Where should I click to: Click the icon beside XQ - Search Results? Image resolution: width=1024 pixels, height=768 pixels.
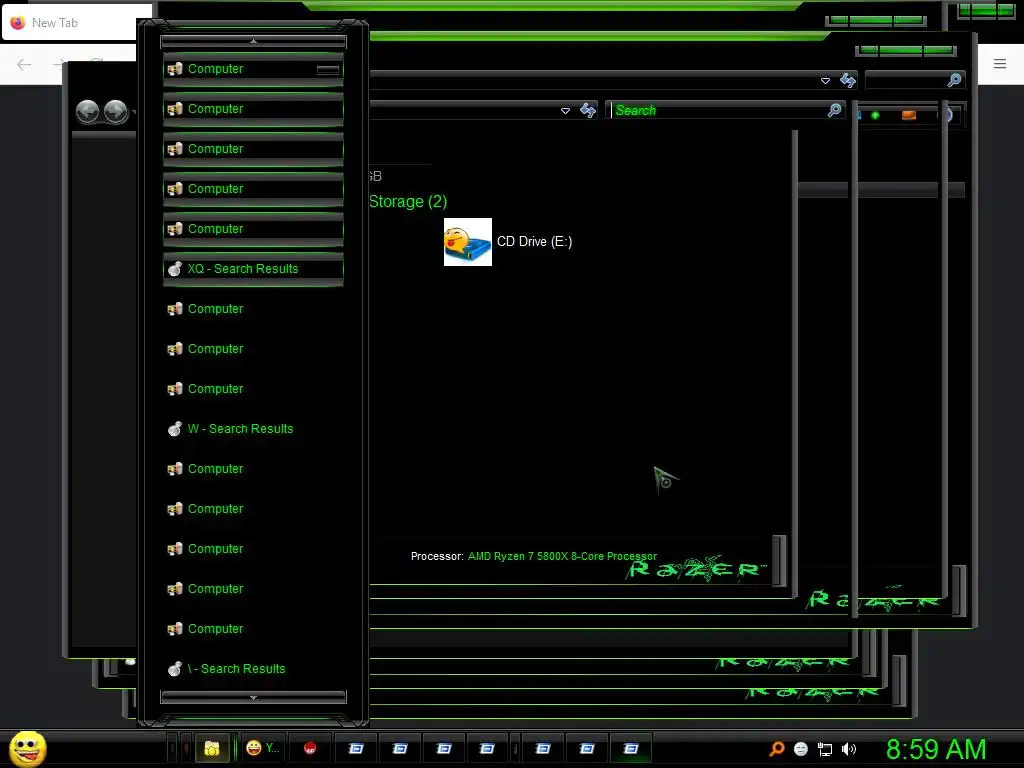[x=174, y=269]
